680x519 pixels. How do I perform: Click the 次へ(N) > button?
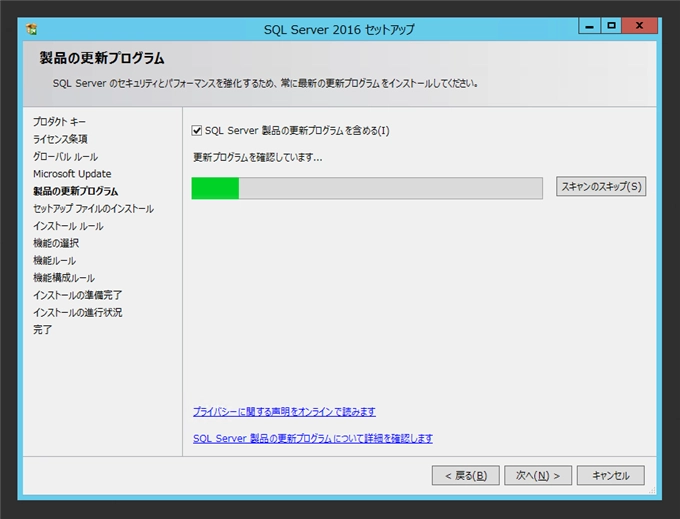click(538, 476)
